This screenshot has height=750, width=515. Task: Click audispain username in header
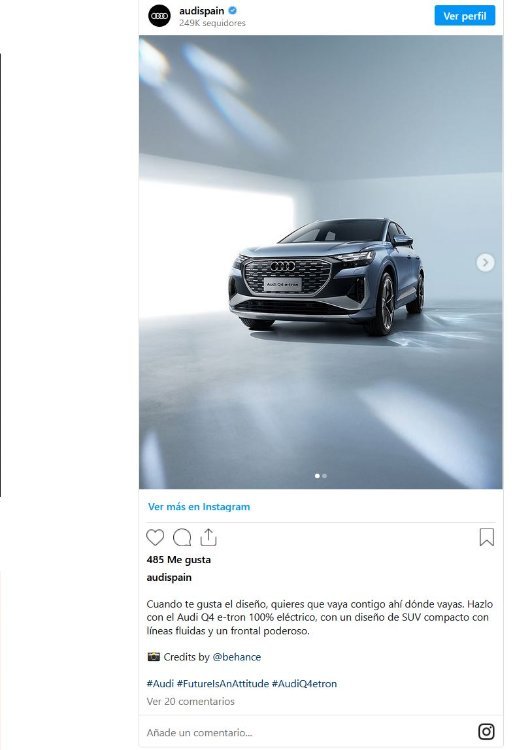(201, 11)
